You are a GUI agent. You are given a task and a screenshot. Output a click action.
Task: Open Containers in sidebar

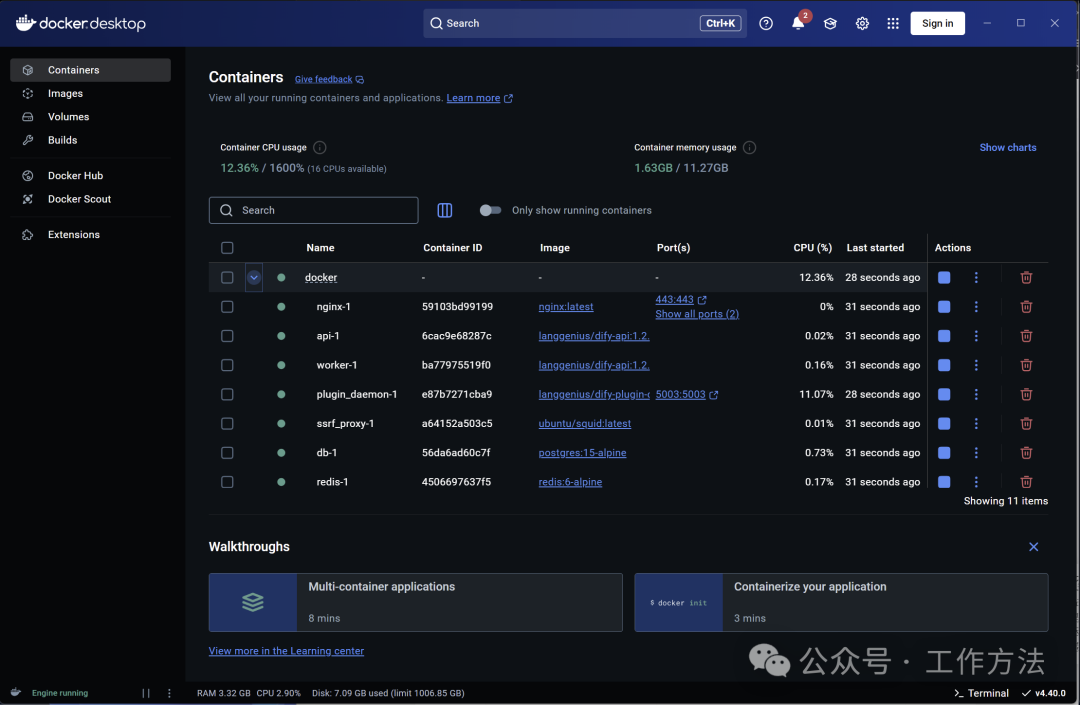tap(90, 70)
